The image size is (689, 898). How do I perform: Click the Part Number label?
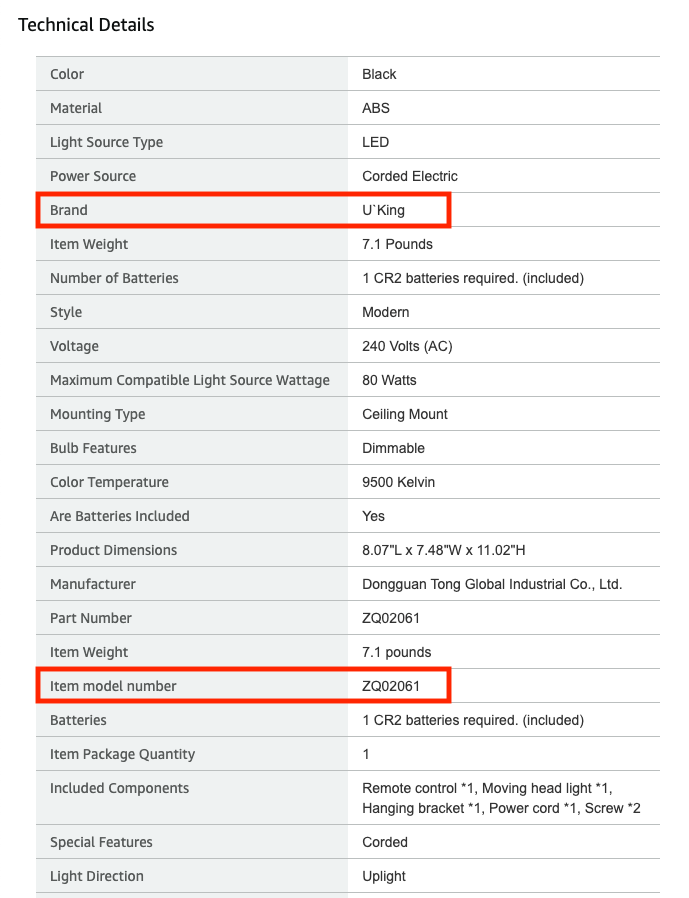coord(91,618)
